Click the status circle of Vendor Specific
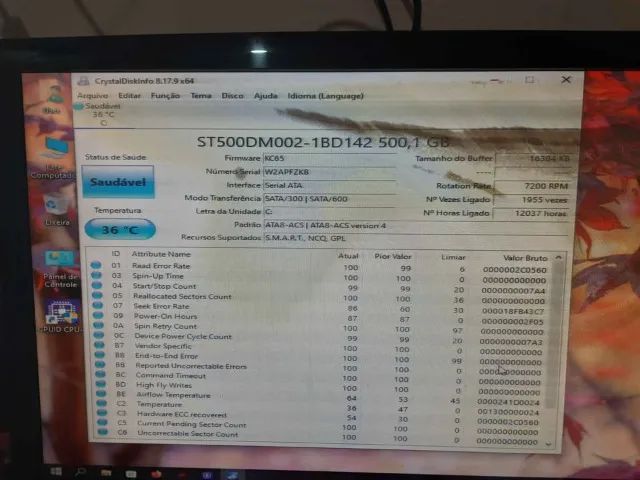The width and height of the screenshot is (640, 480). pos(99,345)
